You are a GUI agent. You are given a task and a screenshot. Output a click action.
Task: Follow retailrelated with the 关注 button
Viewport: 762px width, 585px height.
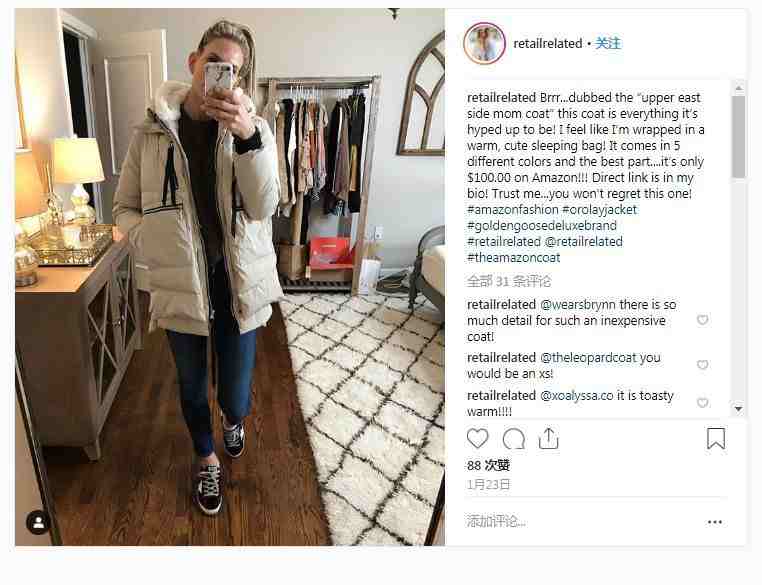(x=608, y=43)
